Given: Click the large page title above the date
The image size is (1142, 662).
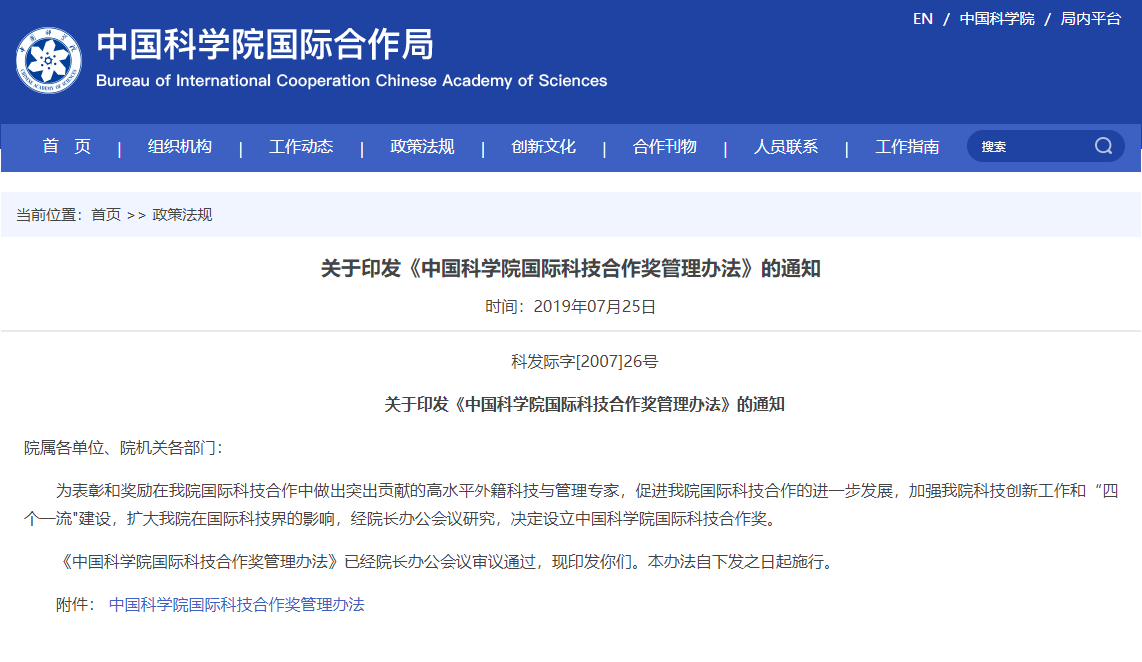Looking at the screenshot, I should tap(570, 269).
